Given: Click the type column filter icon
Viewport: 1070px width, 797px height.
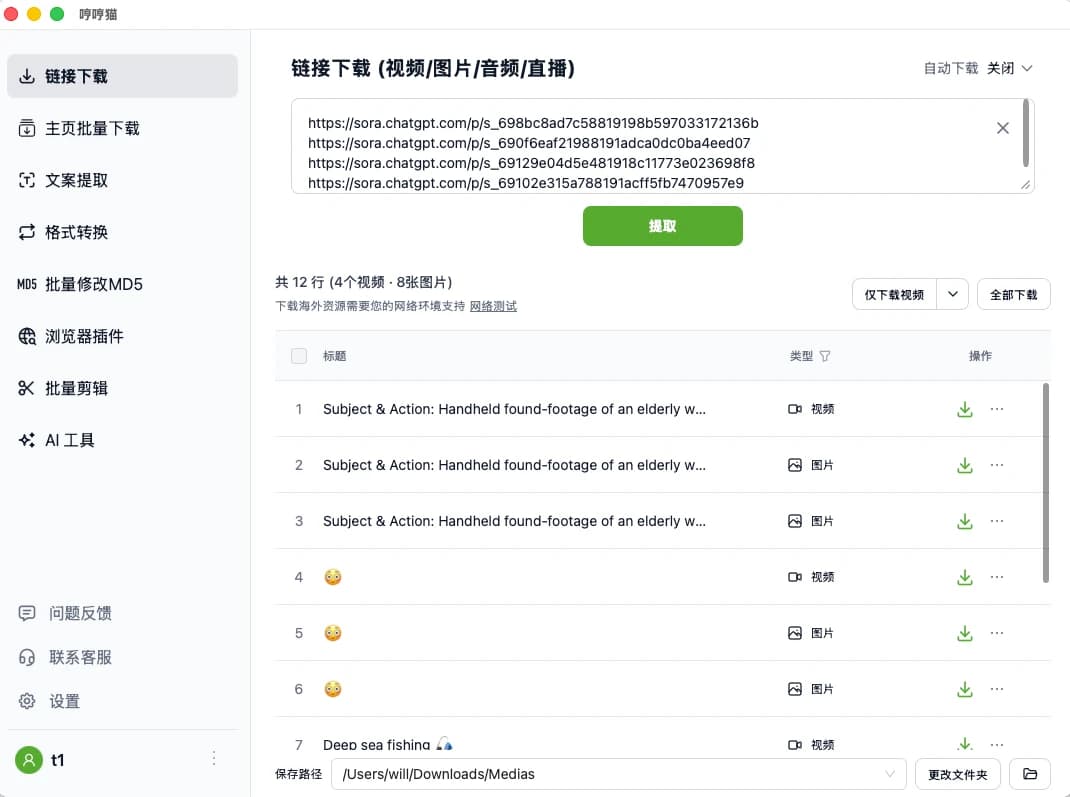Looking at the screenshot, I should [x=825, y=356].
